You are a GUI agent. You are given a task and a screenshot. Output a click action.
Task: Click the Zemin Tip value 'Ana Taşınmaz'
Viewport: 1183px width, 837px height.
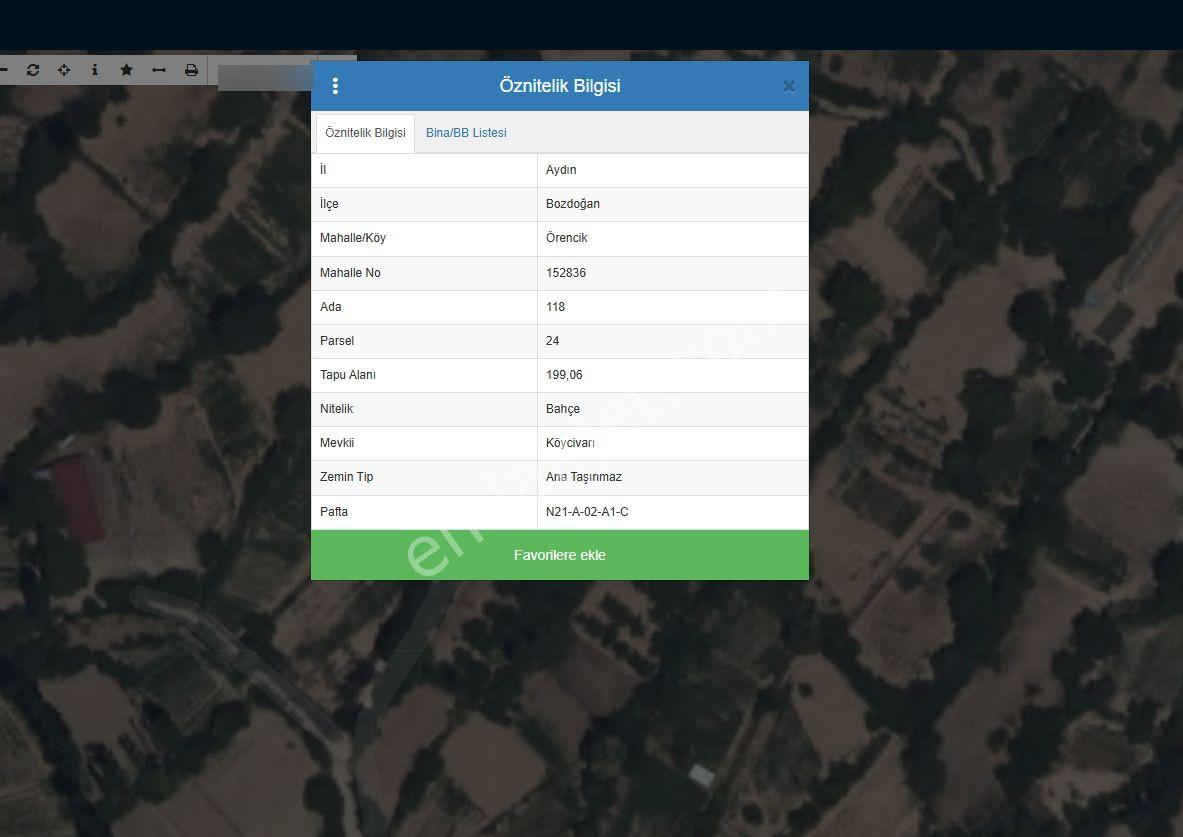pos(584,476)
